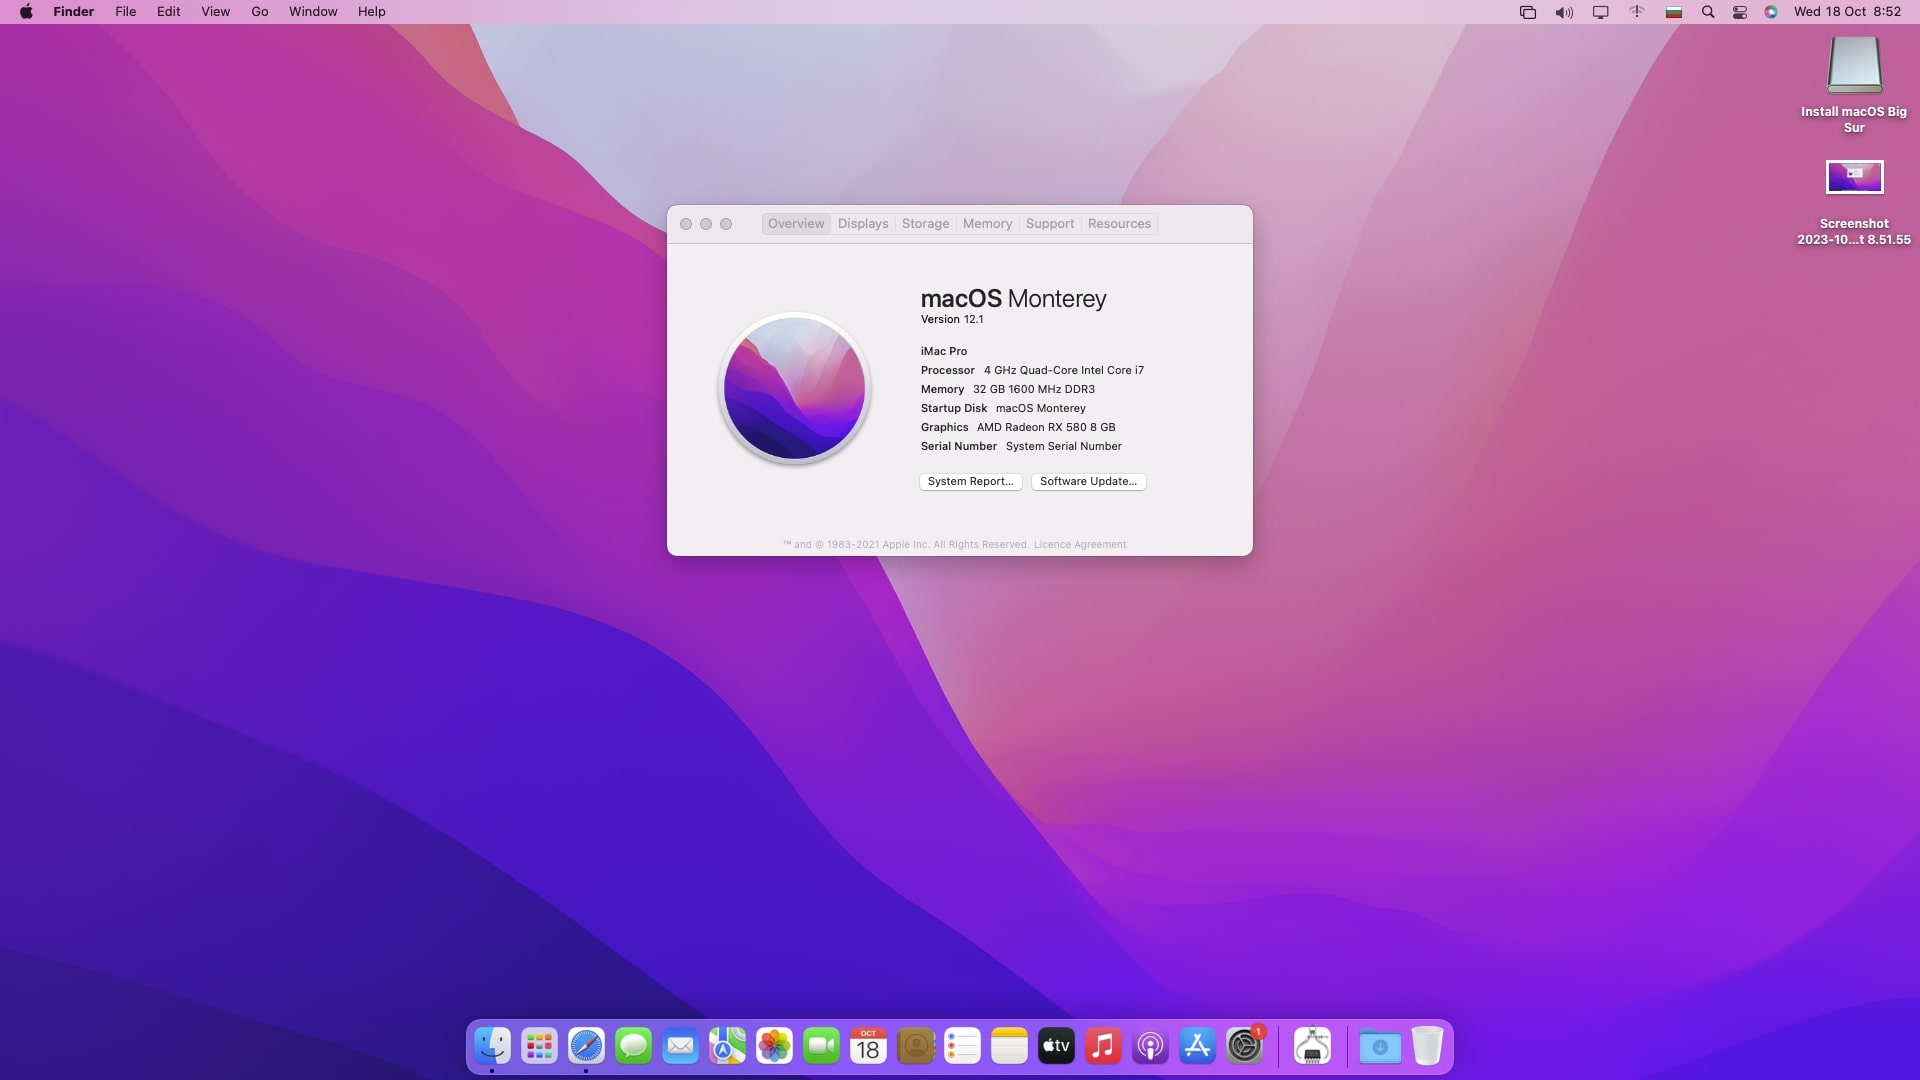Open Downloads folder in the Dock
The height and width of the screenshot is (1080, 1920).
click(1380, 1046)
